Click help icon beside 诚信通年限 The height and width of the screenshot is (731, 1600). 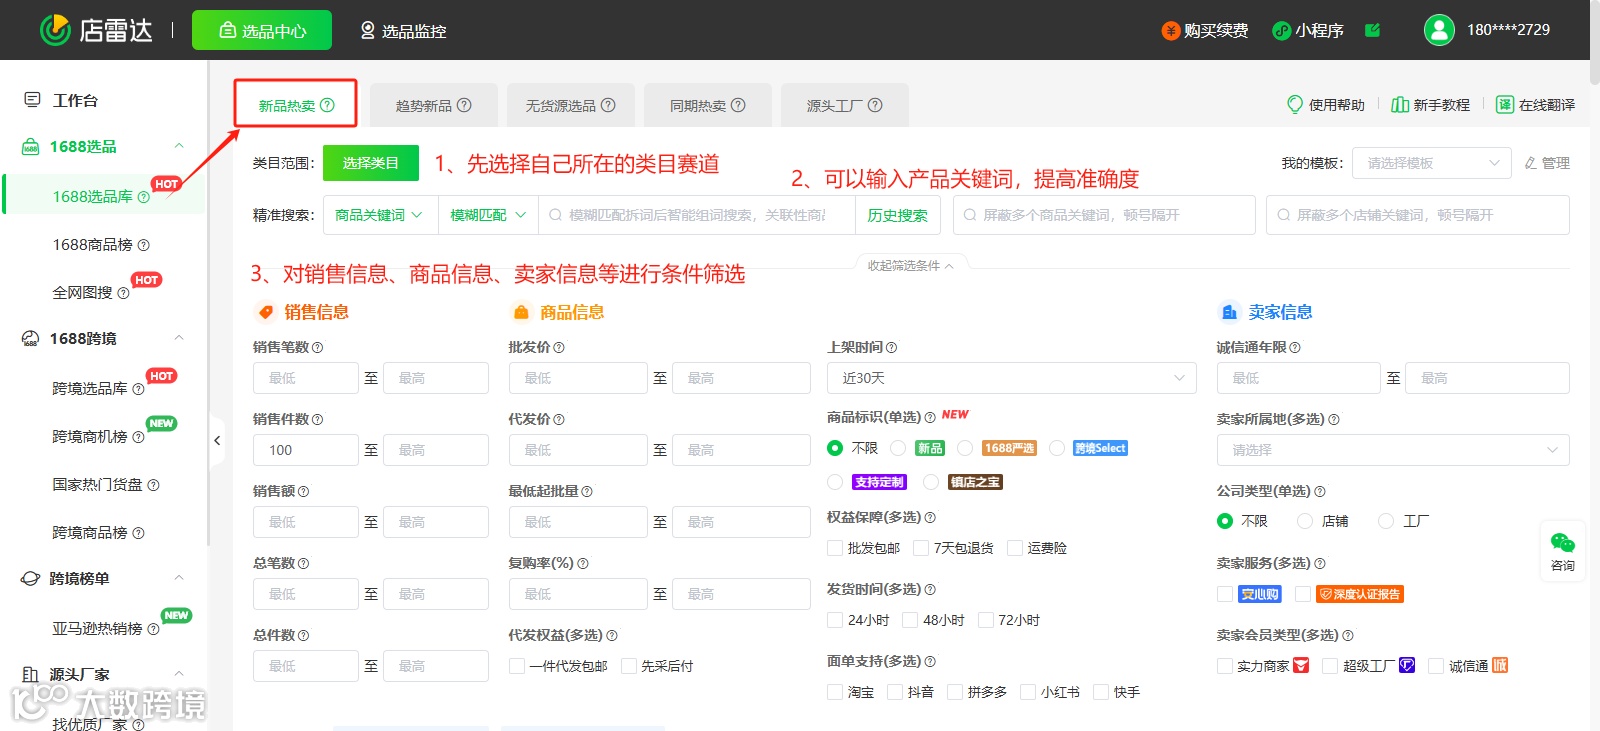click(x=1295, y=348)
